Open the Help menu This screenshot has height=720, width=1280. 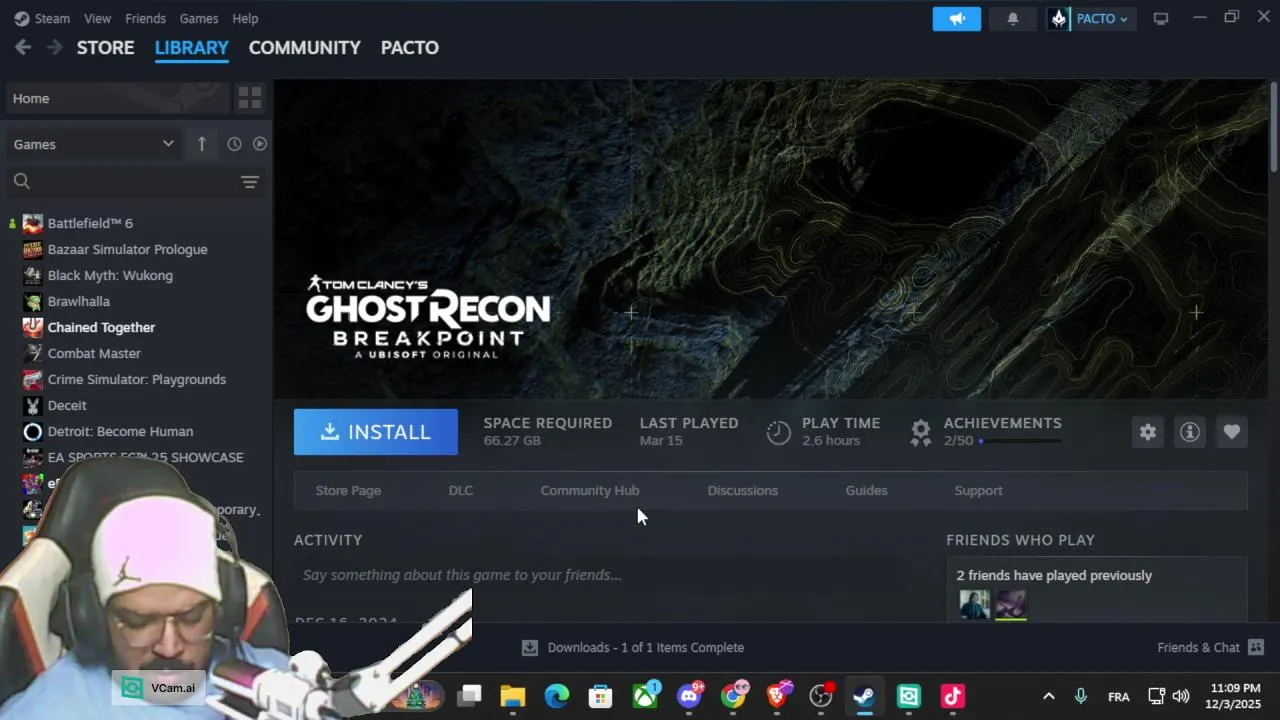(x=245, y=18)
